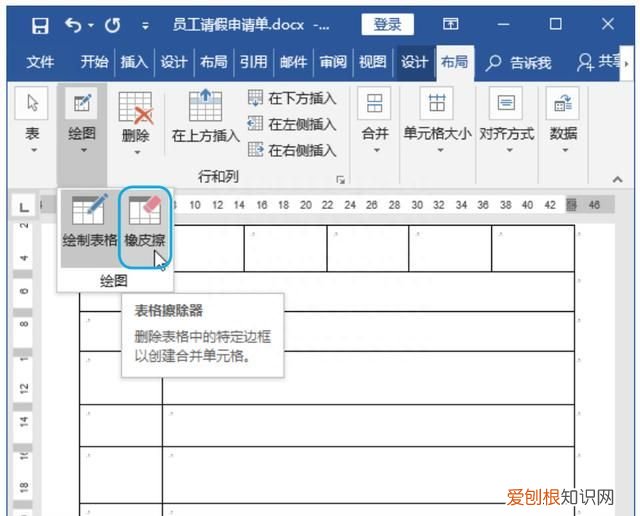Undo the last action
This screenshot has width=640, height=516.
pos(73,25)
